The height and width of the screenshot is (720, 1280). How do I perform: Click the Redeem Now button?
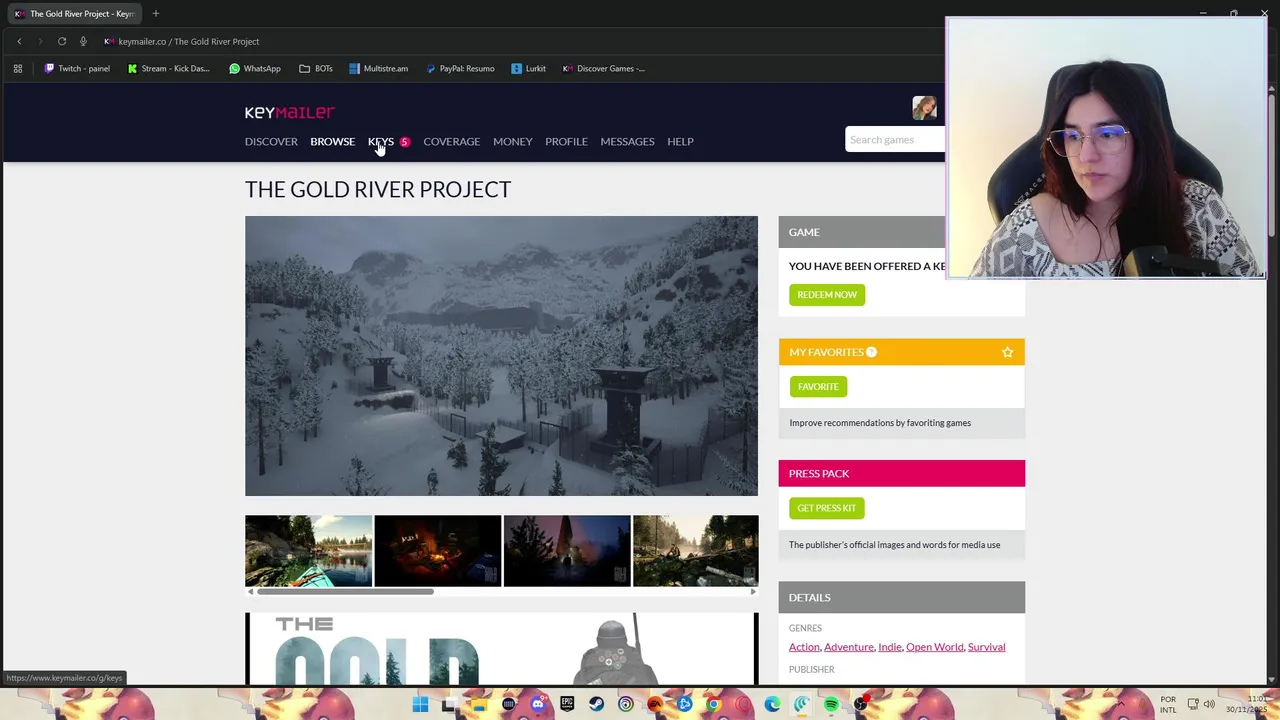coord(827,295)
